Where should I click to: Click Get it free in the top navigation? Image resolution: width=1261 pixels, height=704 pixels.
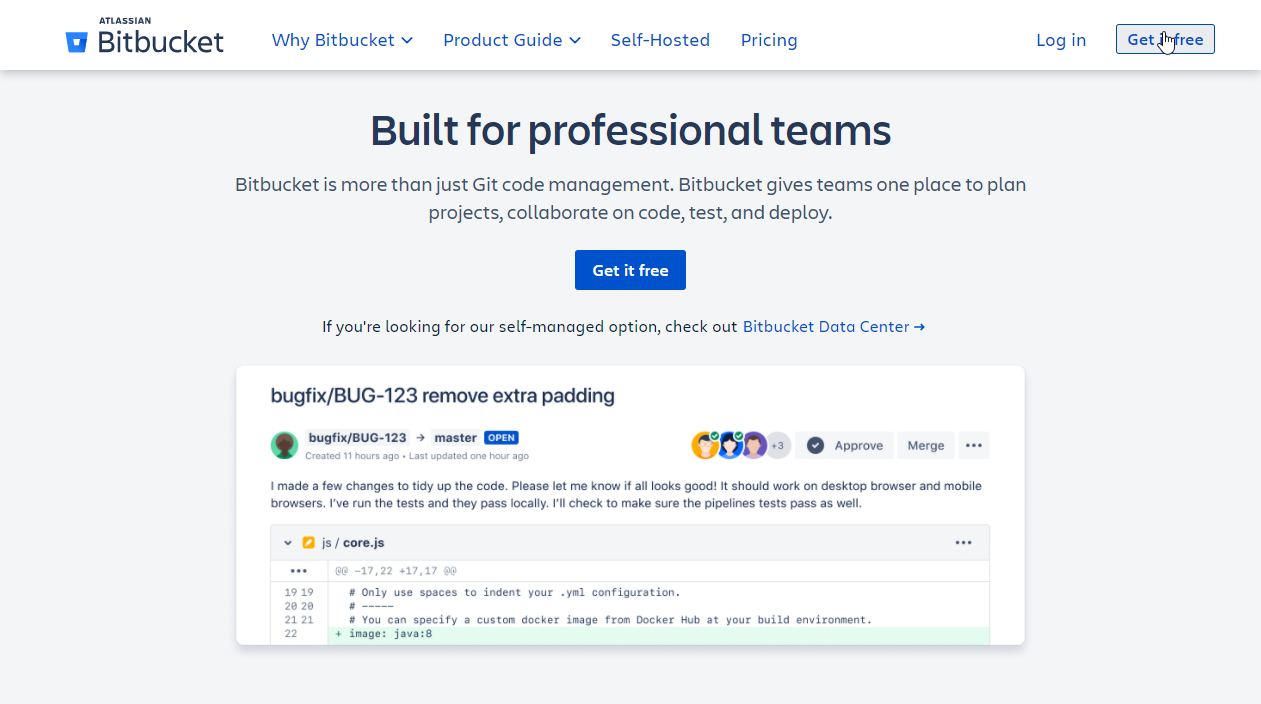coord(1165,40)
